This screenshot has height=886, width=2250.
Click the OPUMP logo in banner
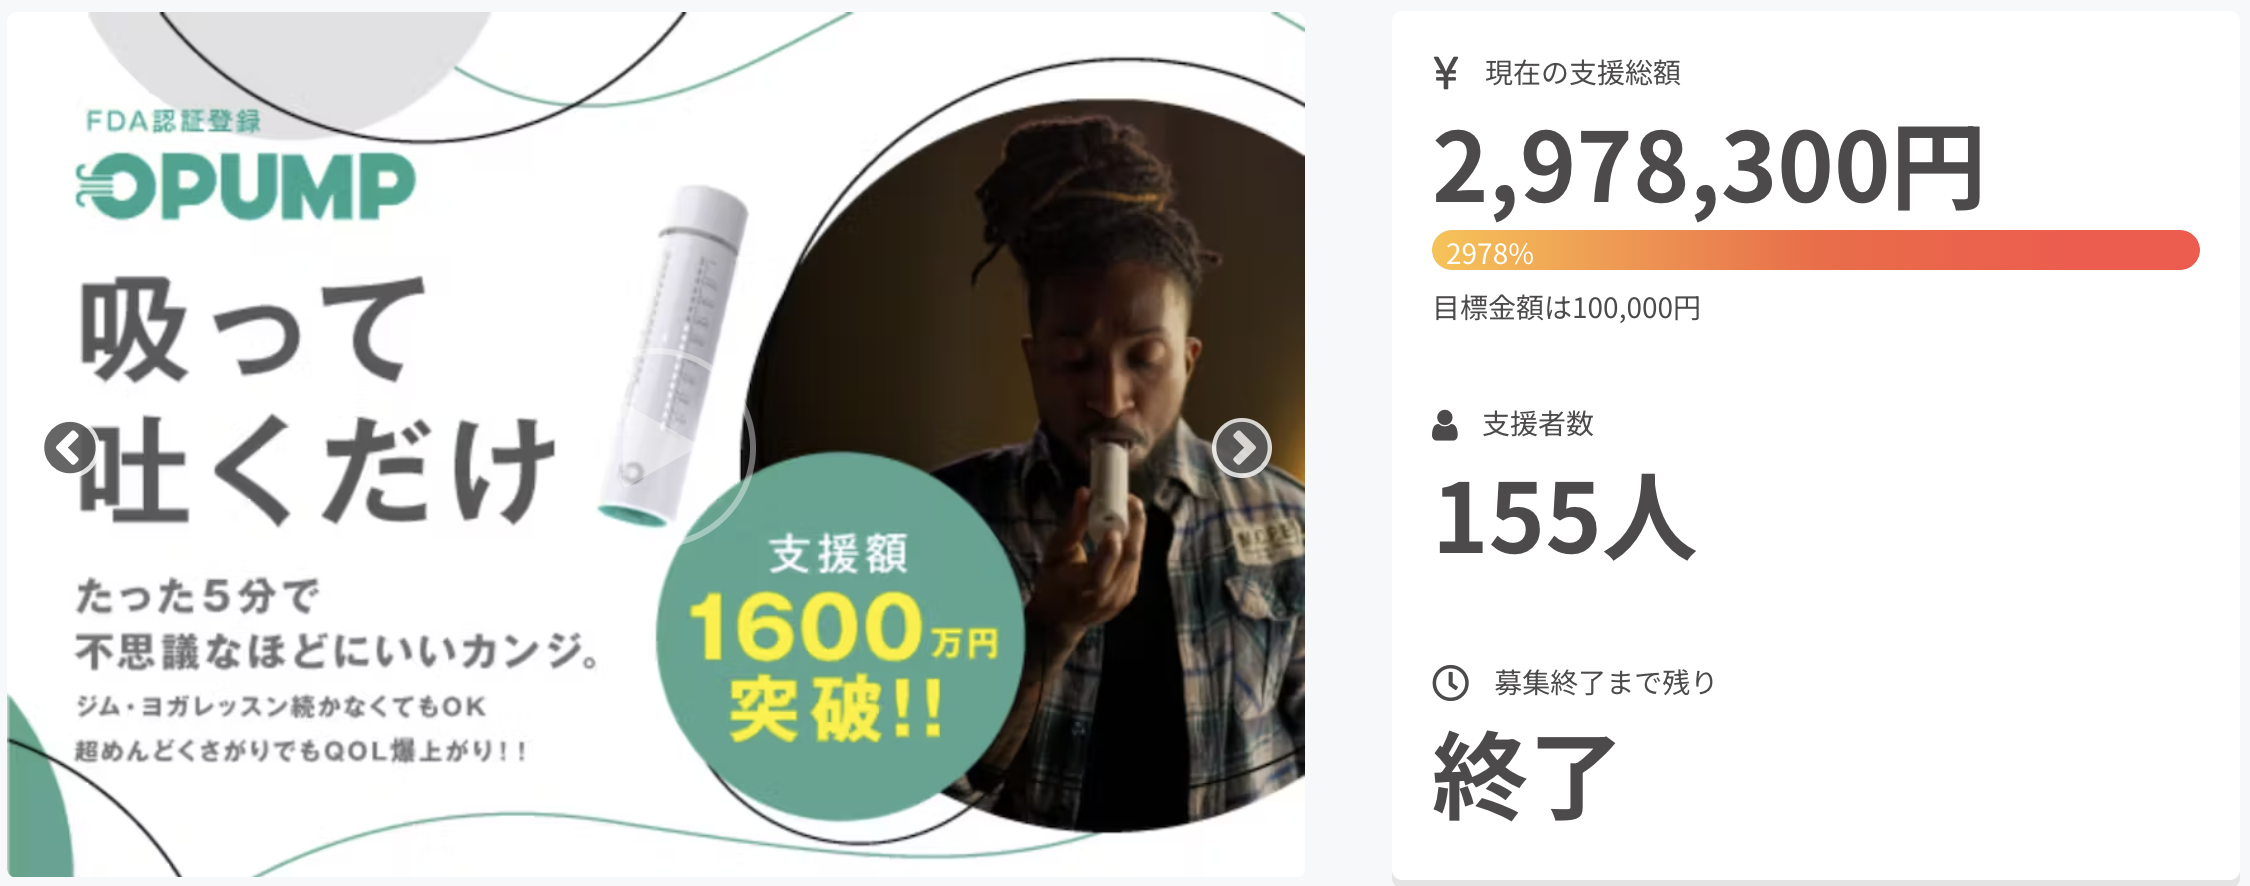coord(246,186)
